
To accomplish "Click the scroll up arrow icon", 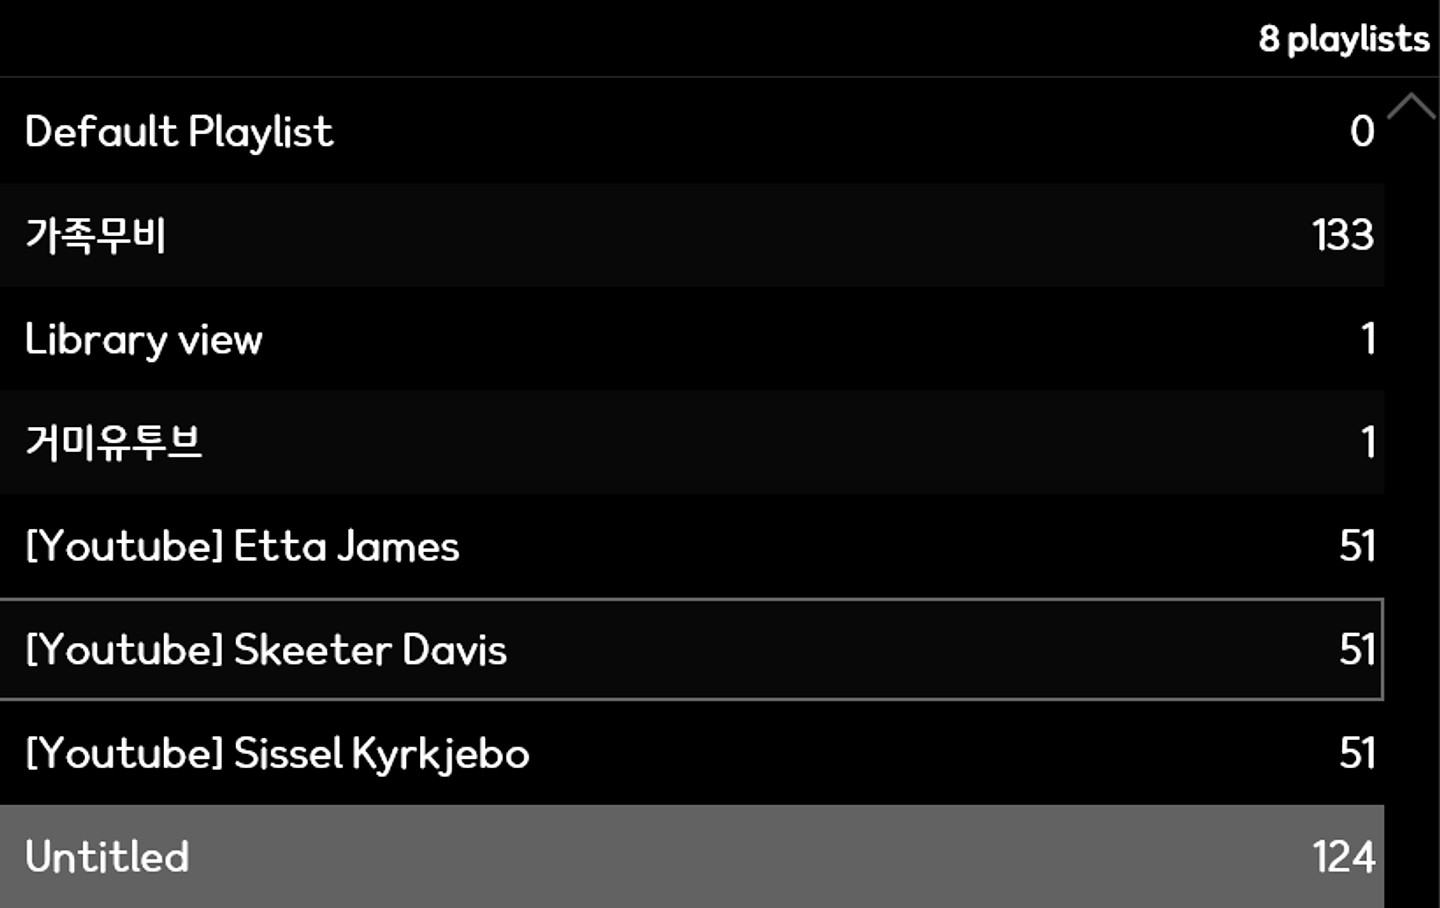I will [1411, 106].
